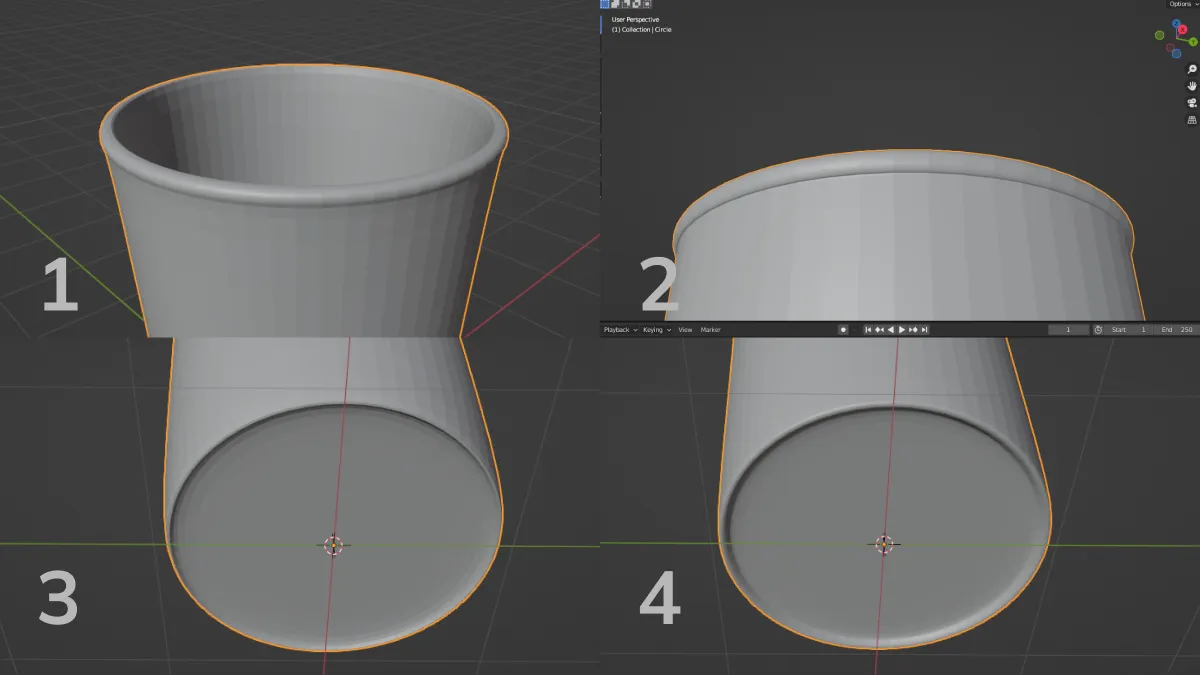1201x676 pixels.
Task: Click the '(1) Collection | Circle' text
Action: (x=642, y=30)
